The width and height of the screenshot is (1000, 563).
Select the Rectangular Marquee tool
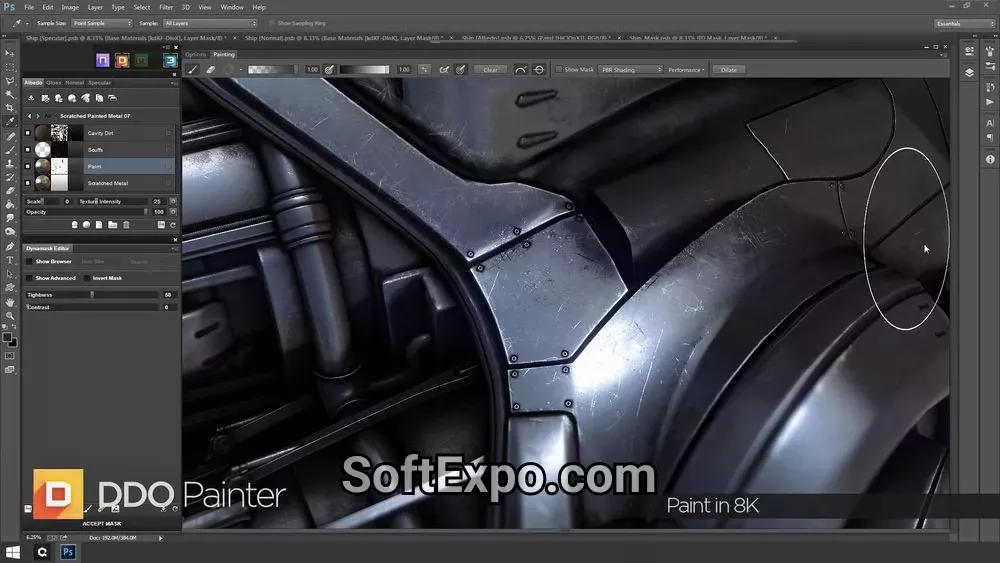(10, 67)
